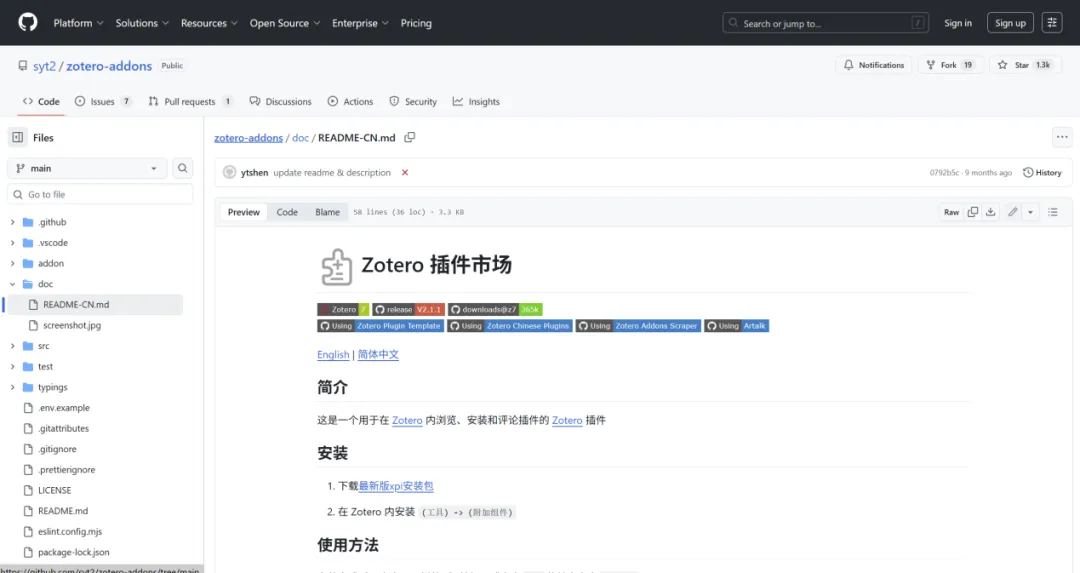Open the Resources dropdown
The image size is (1080, 573).
coord(209,23)
